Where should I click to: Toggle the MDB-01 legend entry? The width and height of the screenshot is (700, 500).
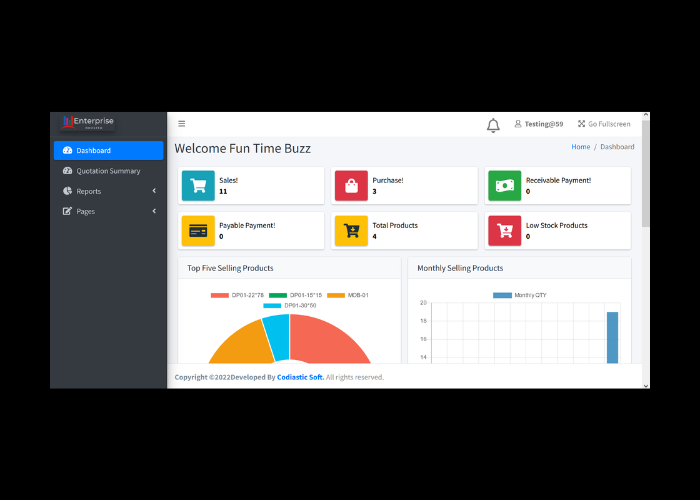click(350, 295)
